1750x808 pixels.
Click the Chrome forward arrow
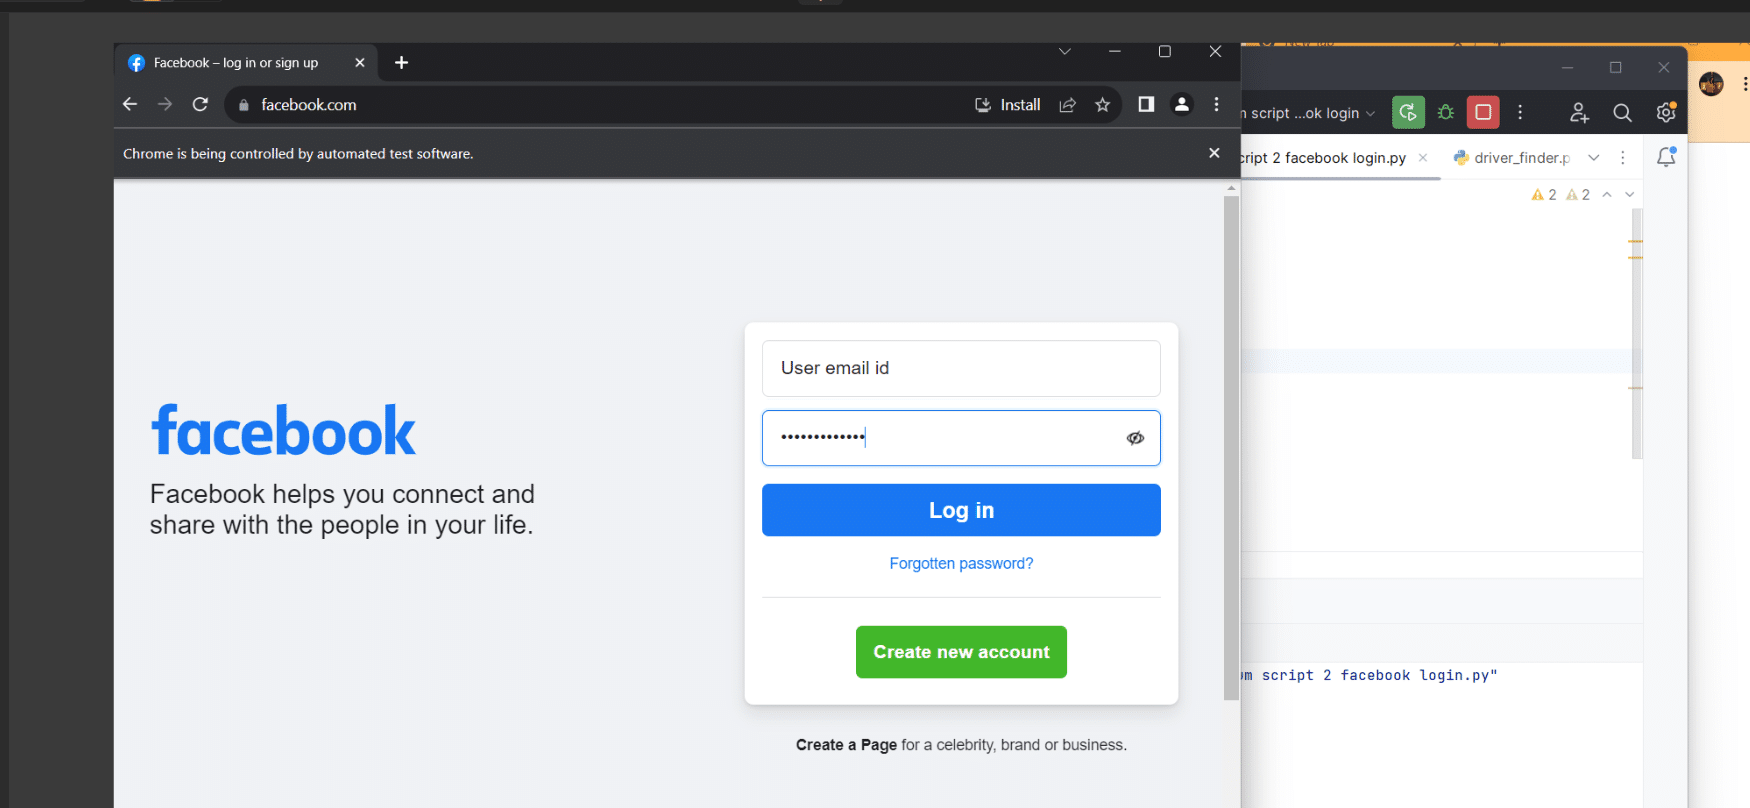pyautogui.click(x=165, y=104)
